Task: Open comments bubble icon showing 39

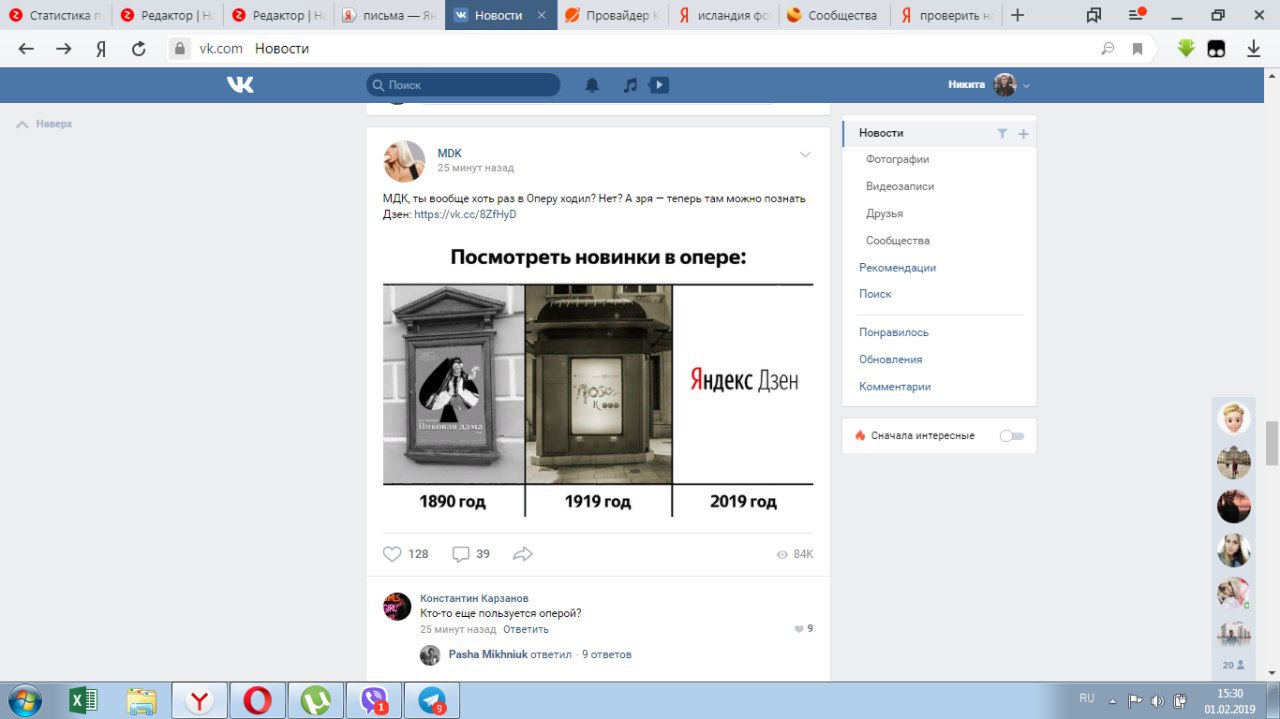Action: point(460,554)
